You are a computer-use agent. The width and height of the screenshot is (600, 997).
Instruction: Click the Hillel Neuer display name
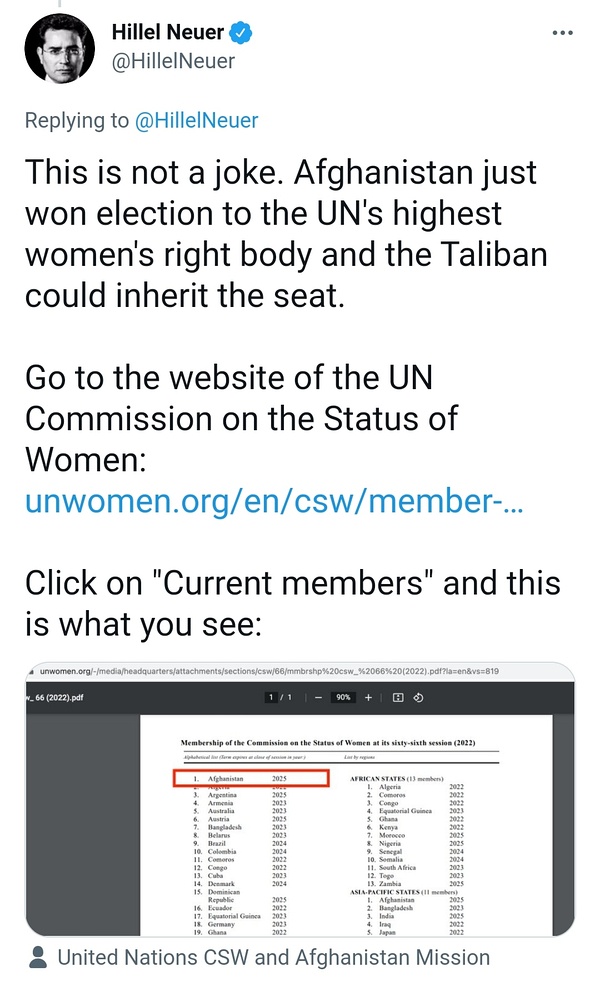tap(168, 33)
